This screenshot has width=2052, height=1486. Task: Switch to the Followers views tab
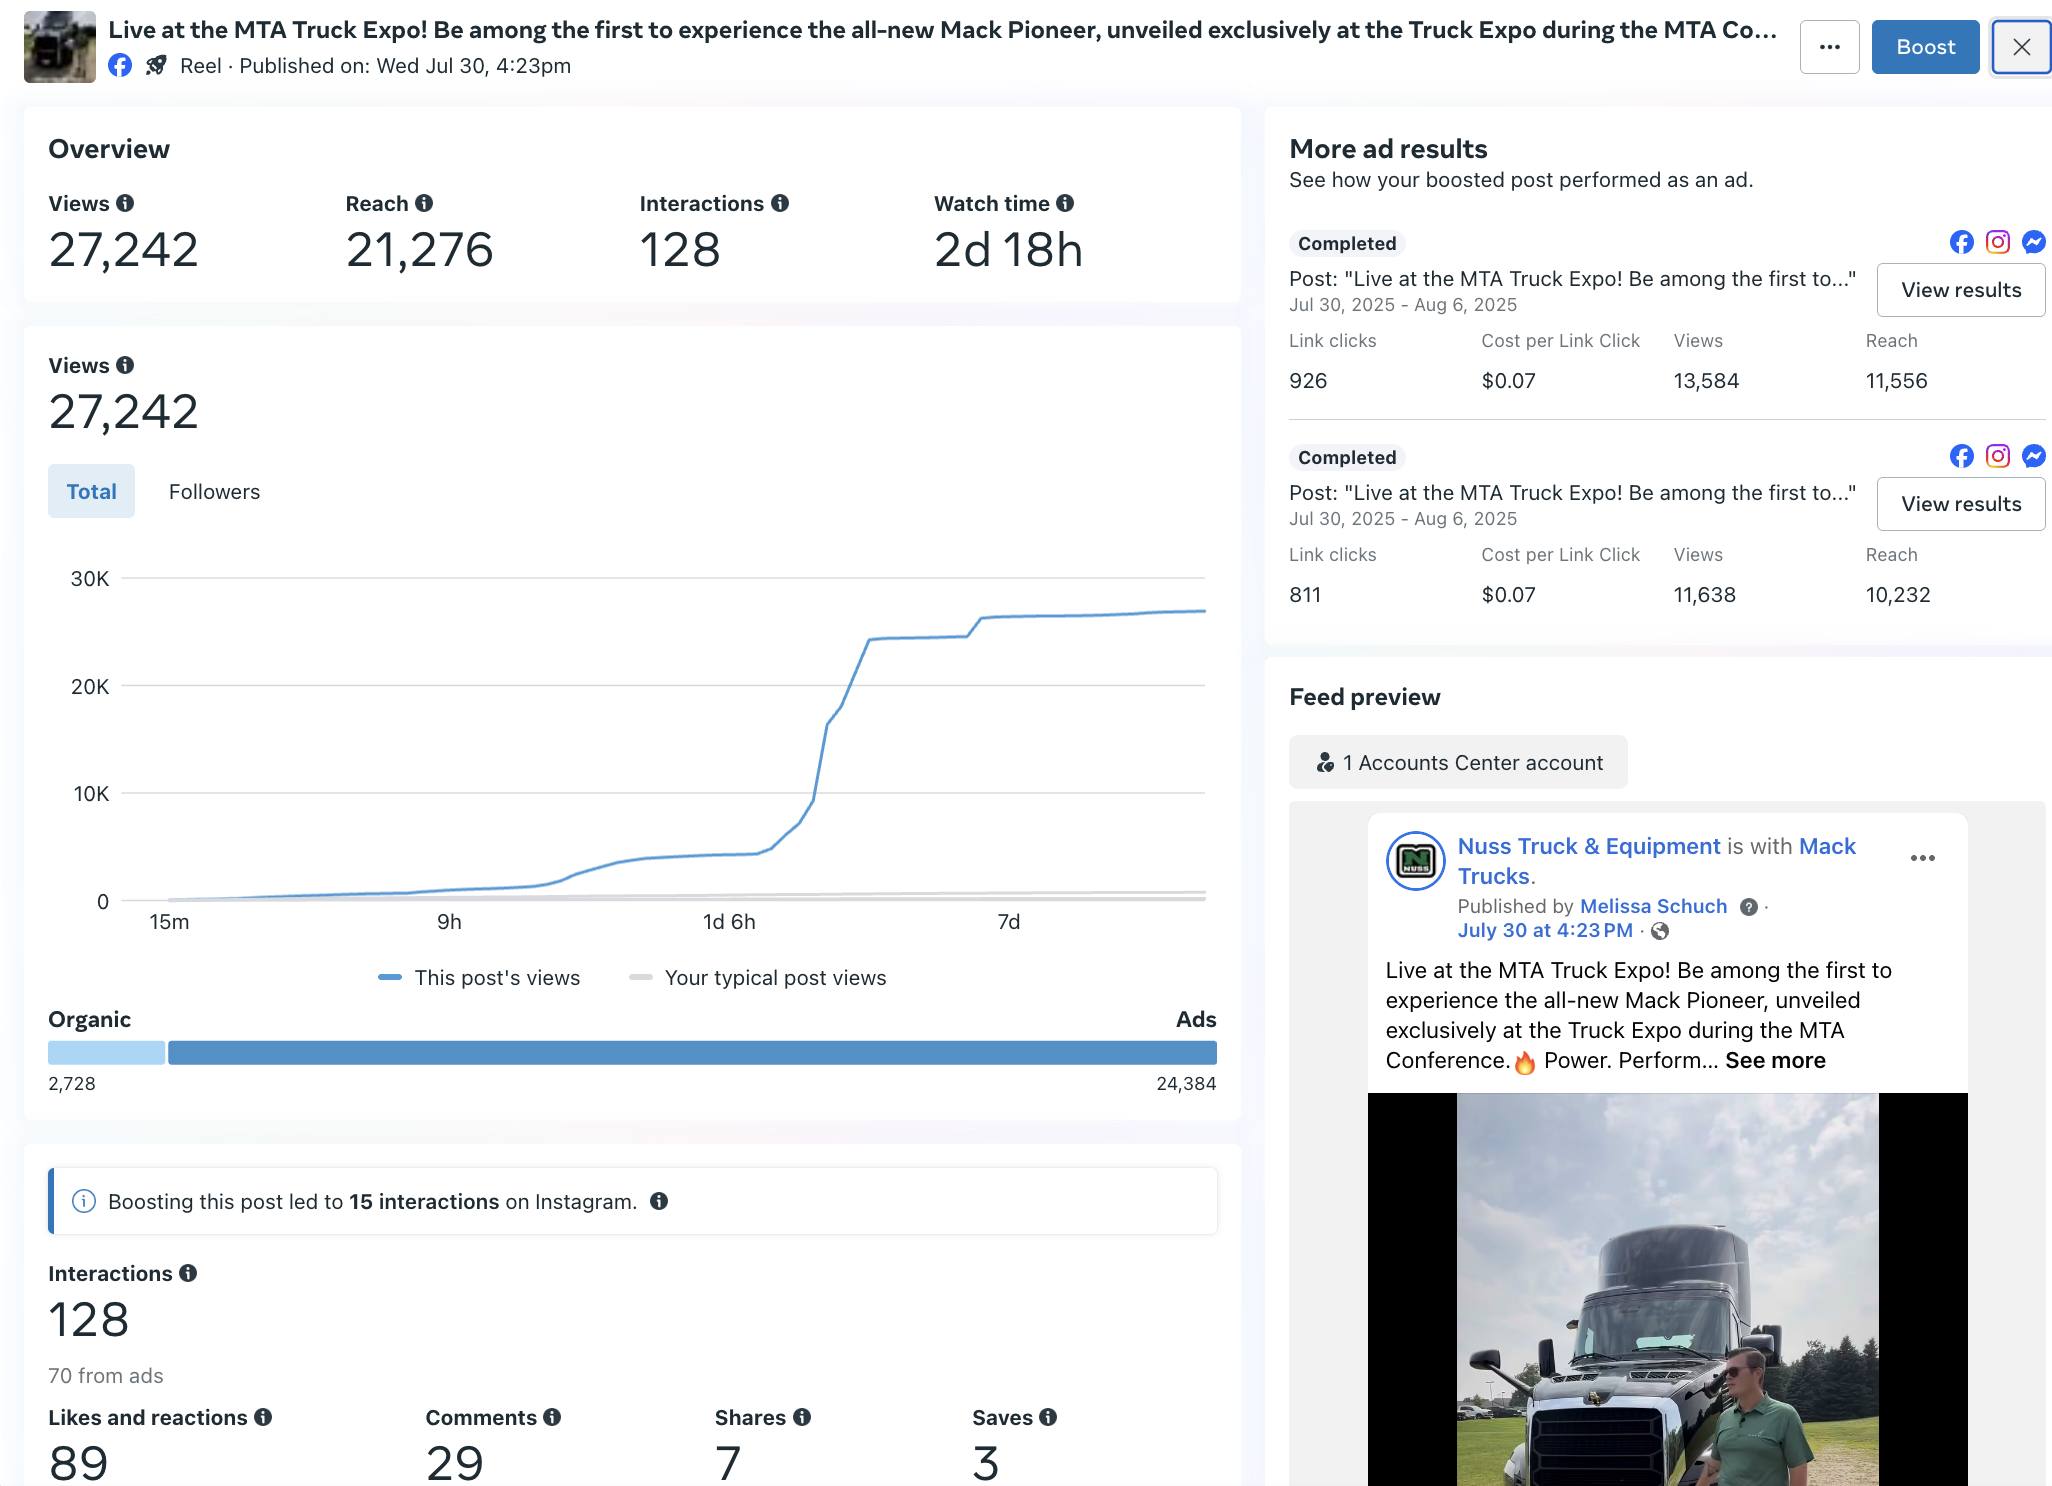[214, 491]
